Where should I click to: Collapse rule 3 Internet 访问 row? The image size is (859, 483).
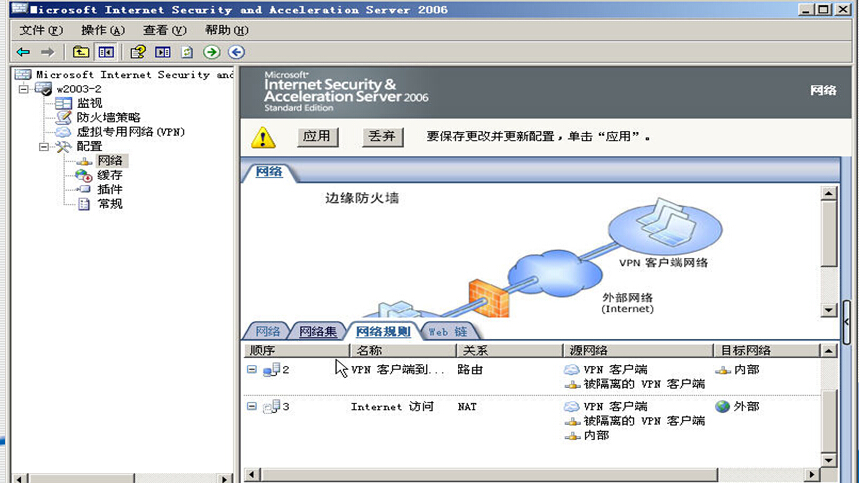pos(252,407)
